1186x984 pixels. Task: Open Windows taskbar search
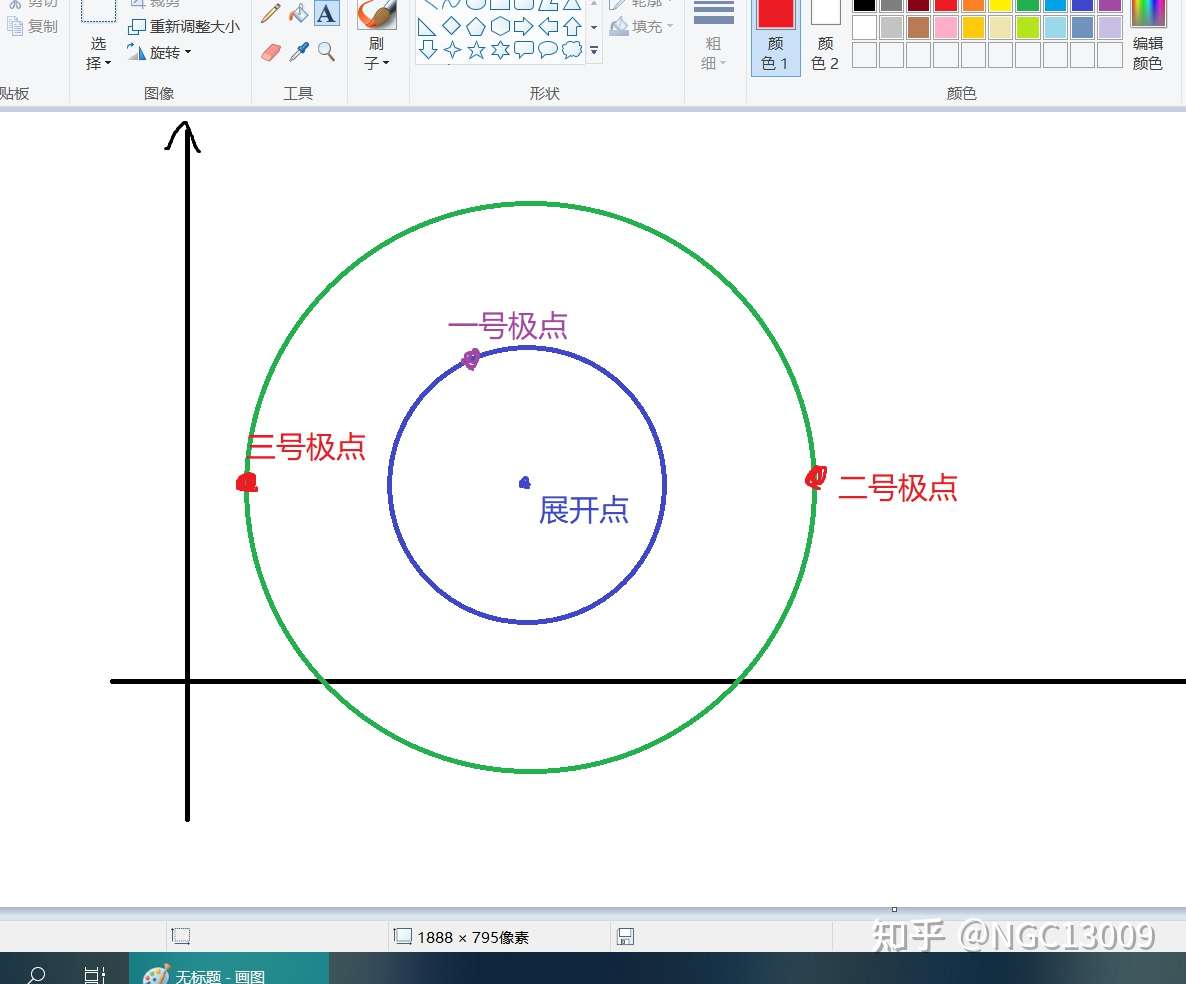click(x=36, y=975)
